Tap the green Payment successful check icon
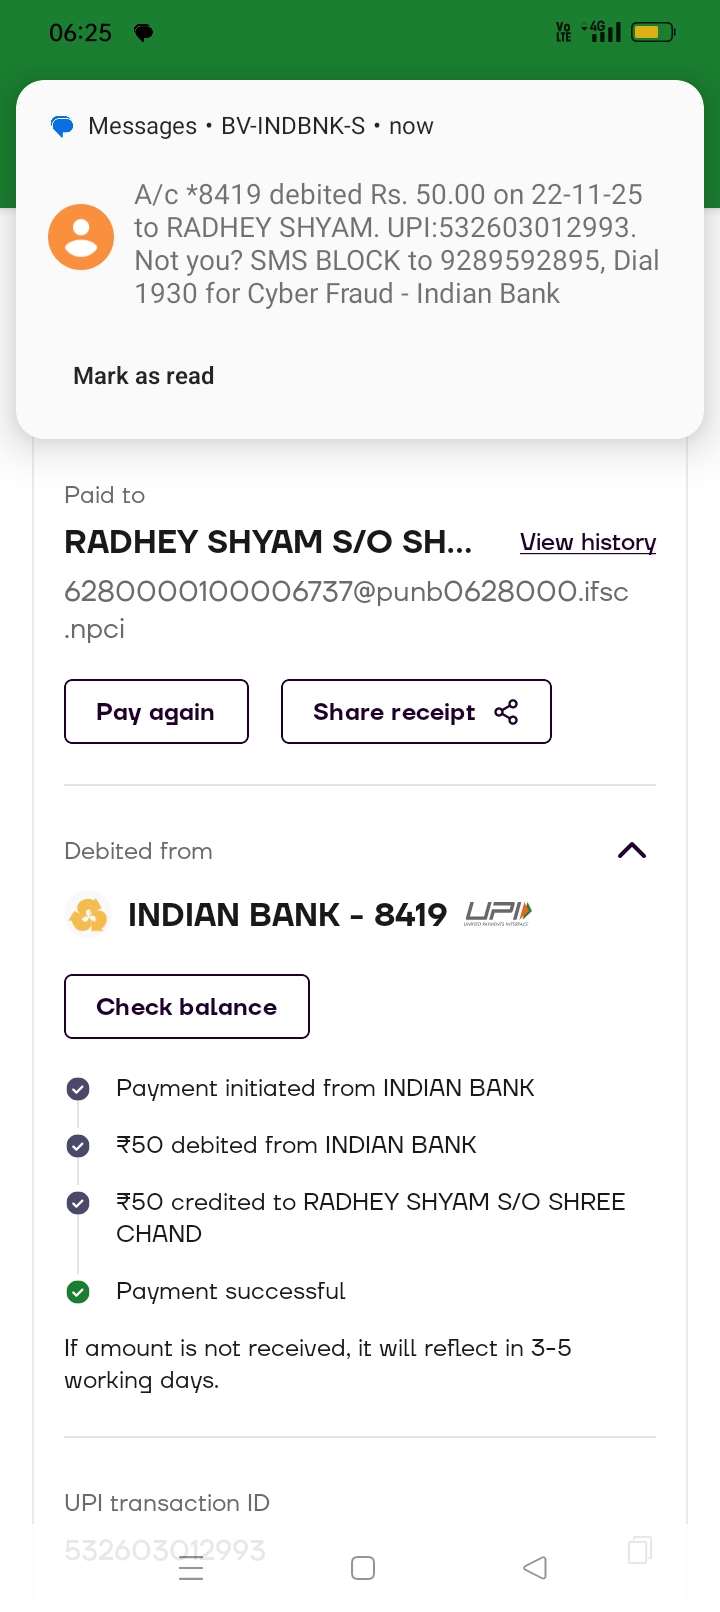720x1612 pixels. (x=78, y=1292)
